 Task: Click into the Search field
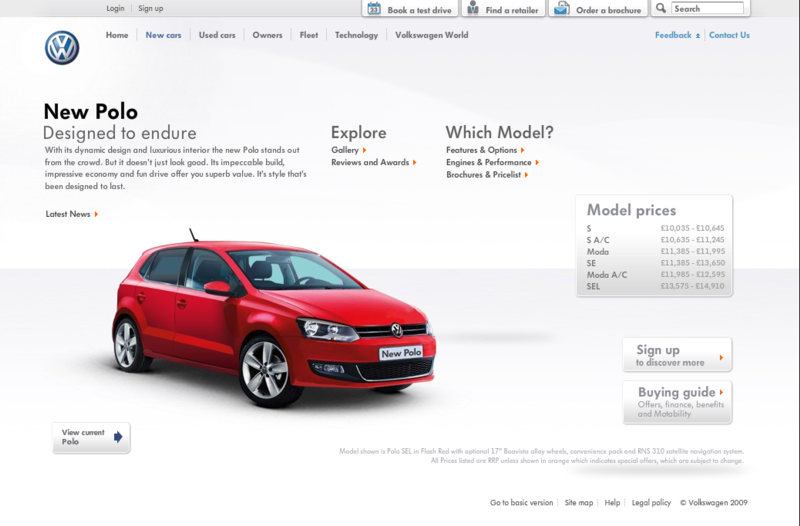tap(707, 8)
